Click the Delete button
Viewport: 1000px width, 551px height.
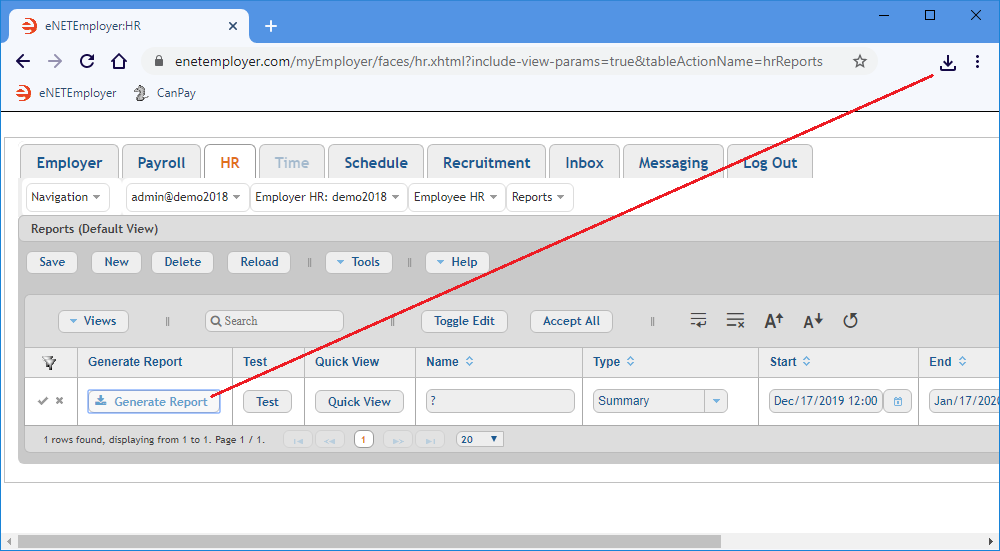(182, 262)
